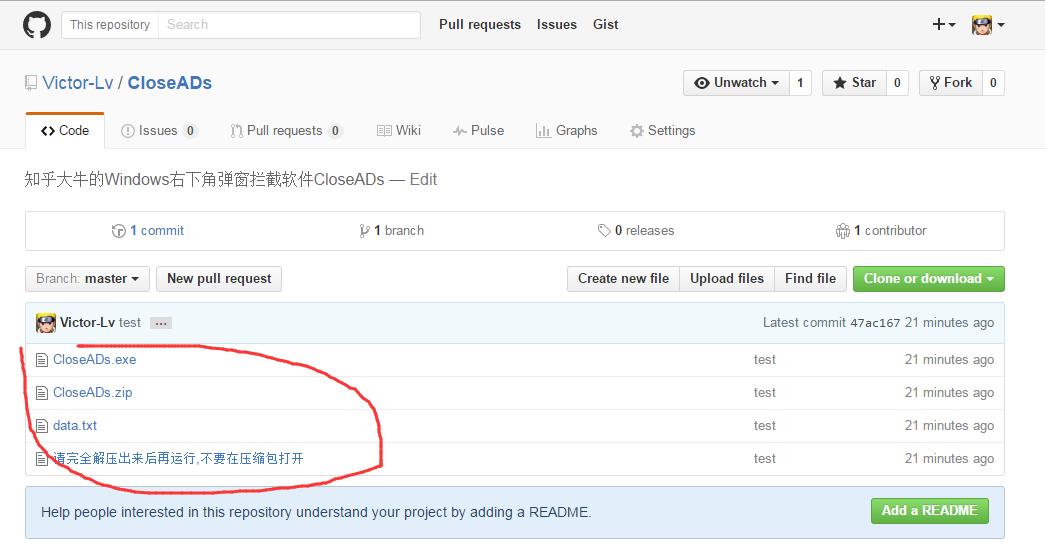Open the watchers count 1

[800, 83]
